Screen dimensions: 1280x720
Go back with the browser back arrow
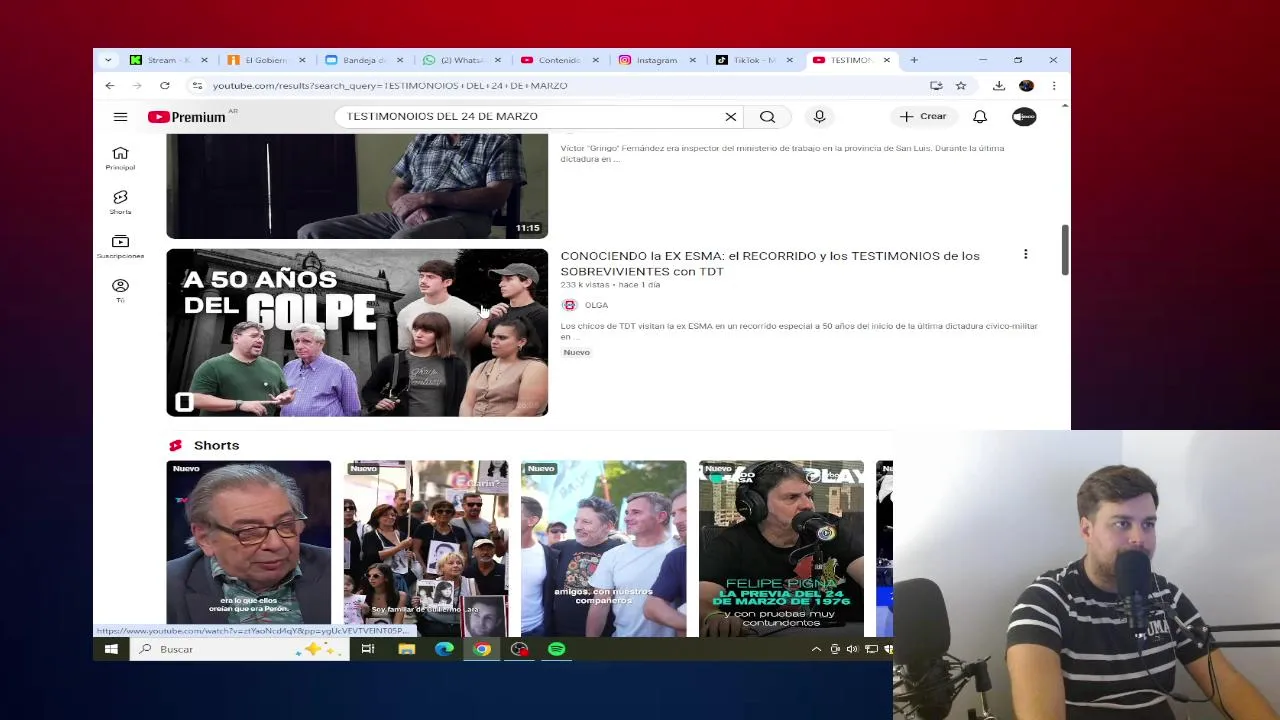(110, 86)
